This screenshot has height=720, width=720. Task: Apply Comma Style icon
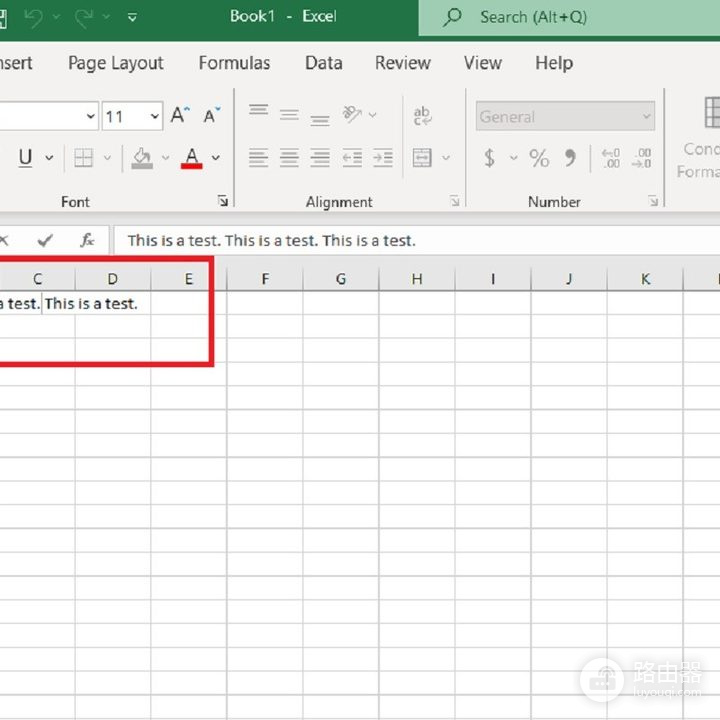point(570,158)
